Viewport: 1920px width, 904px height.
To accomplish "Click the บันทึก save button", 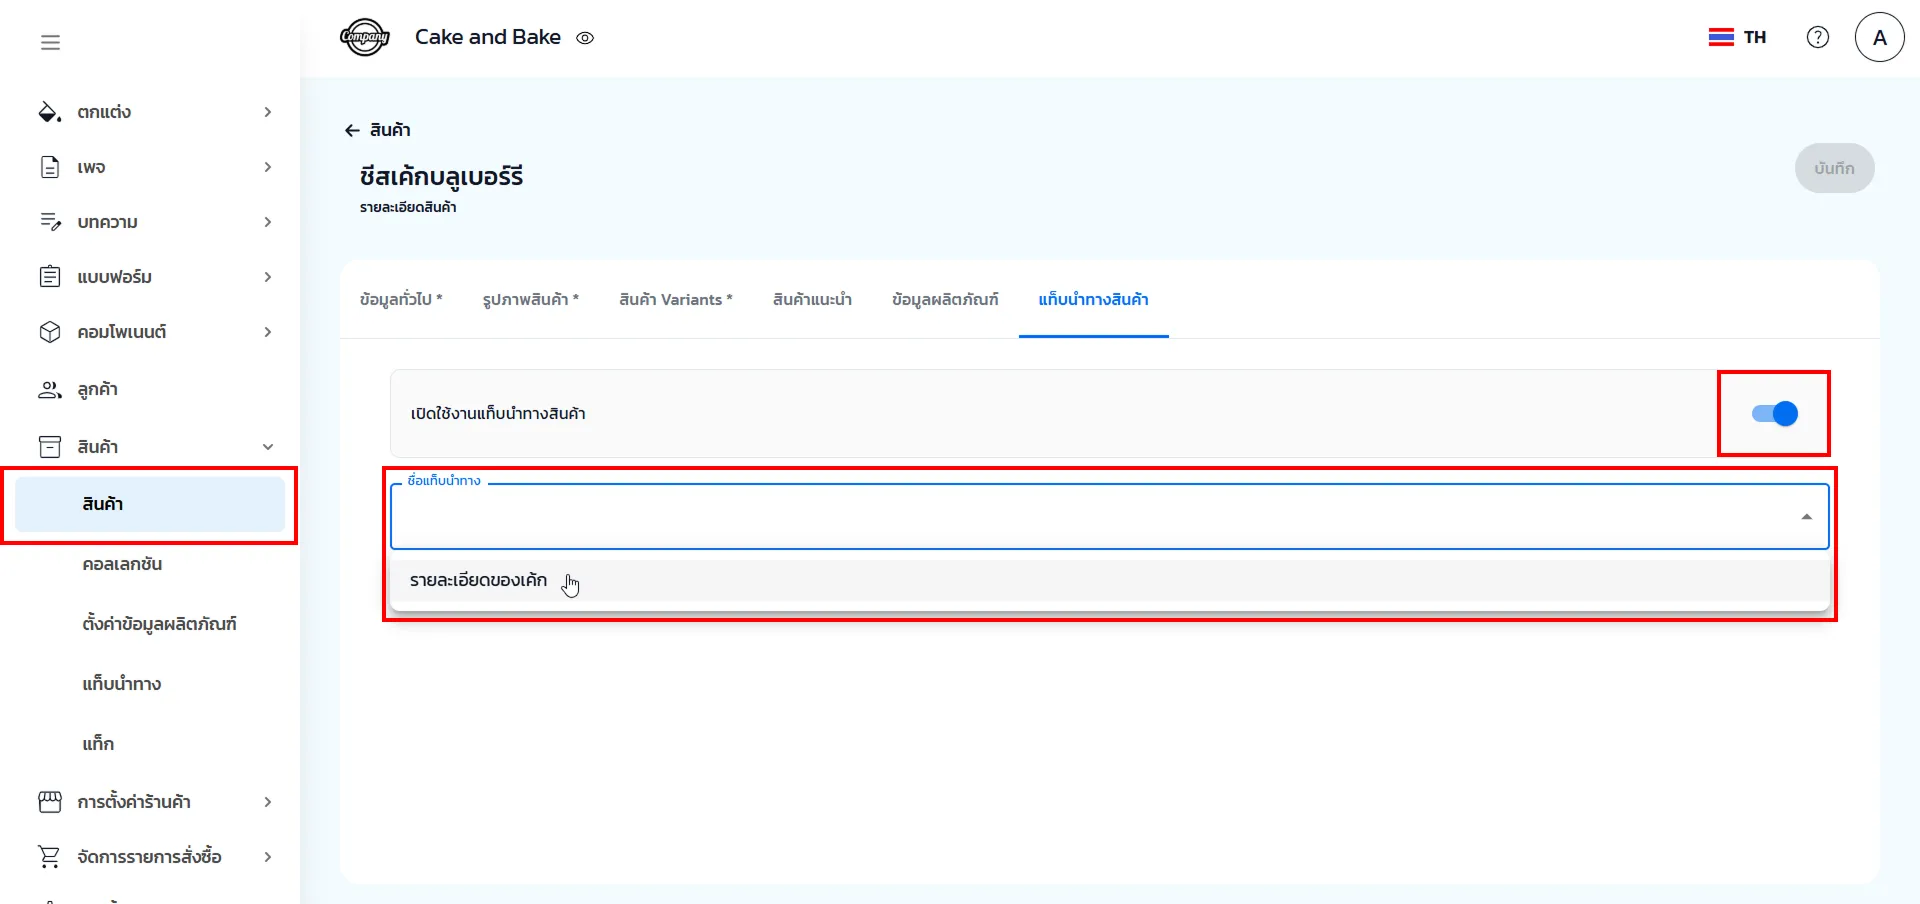I will click(1833, 168).
